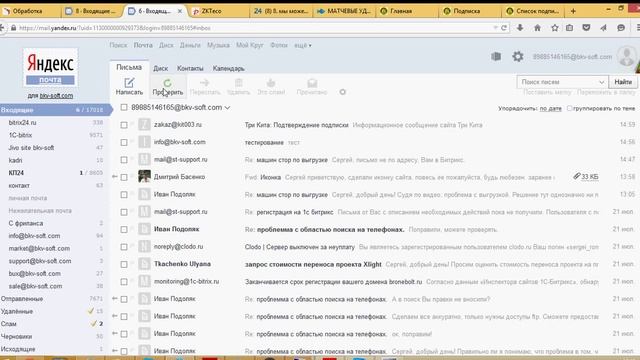The width and height of the screenshot is (640, 360).
Task: Check the zakaz@kit003.ru message checkbox
Action: click(x=124, y=125)
